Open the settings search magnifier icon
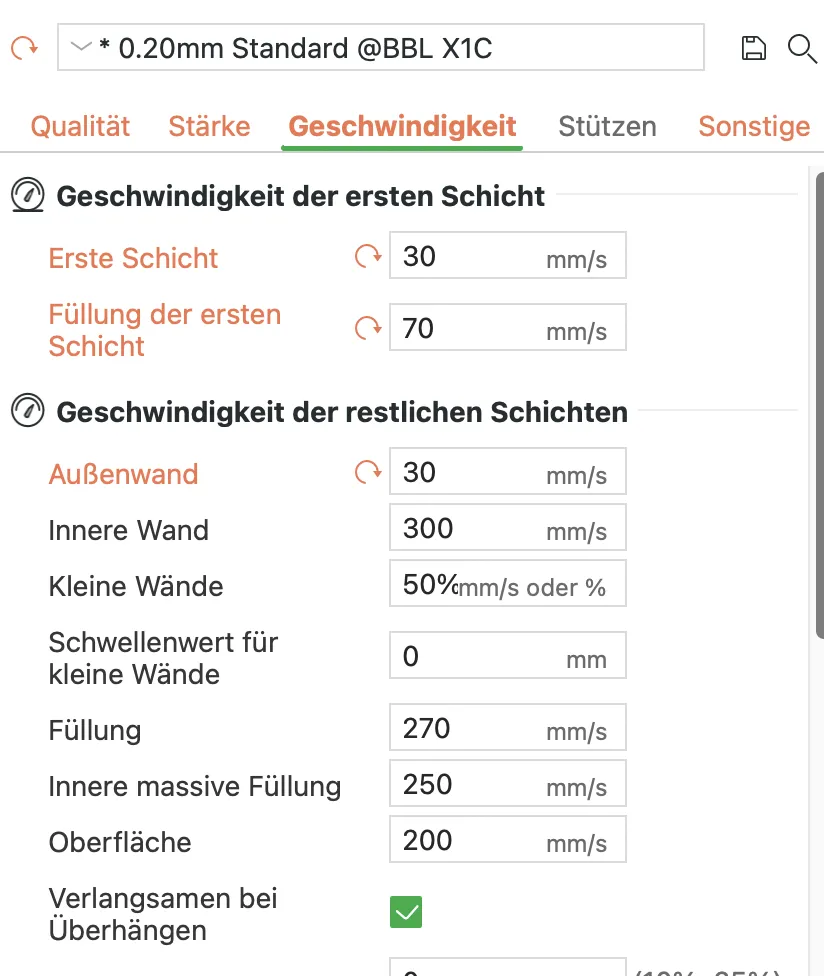The width and height of the screenshot is (824, 976). [802, 49]
